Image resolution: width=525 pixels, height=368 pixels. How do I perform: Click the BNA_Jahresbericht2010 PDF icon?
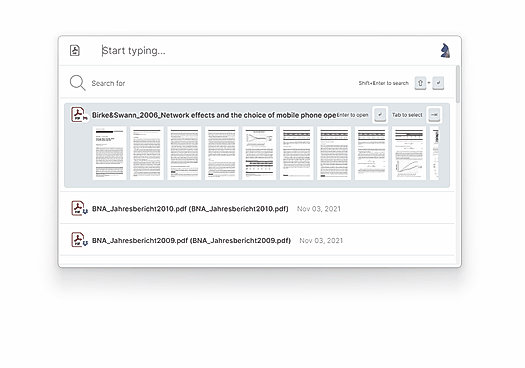[x=79, y=208]
